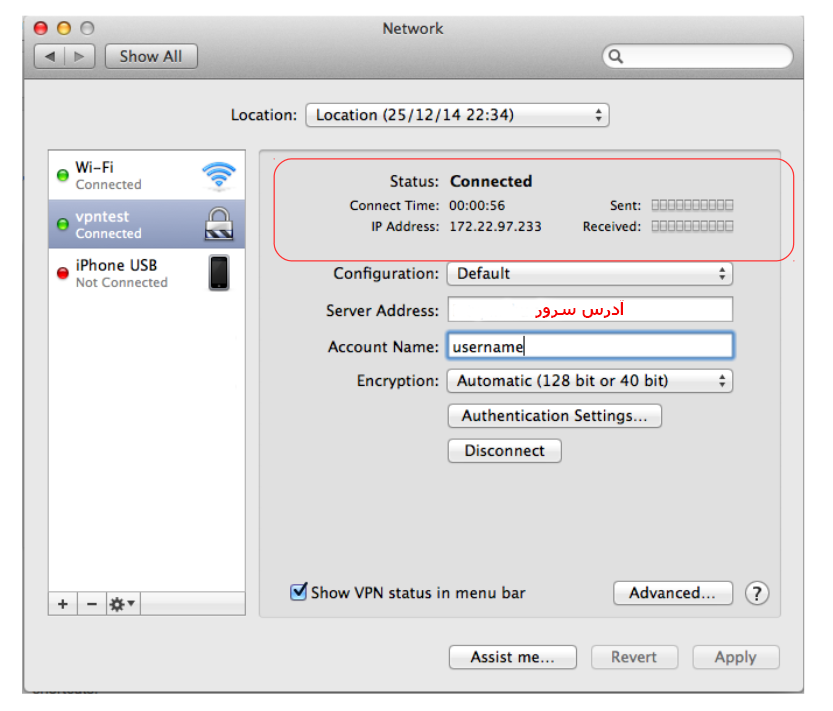Click the Advanced… button
This screenshot has width=833, height=711.
coord(672,593)
